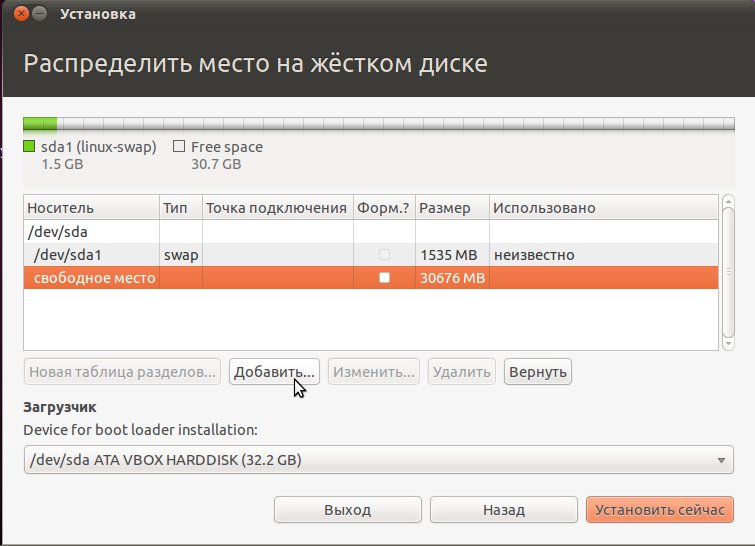755x546 pixels.
Task: Click the Изменить... button
Action: point(374,372)
